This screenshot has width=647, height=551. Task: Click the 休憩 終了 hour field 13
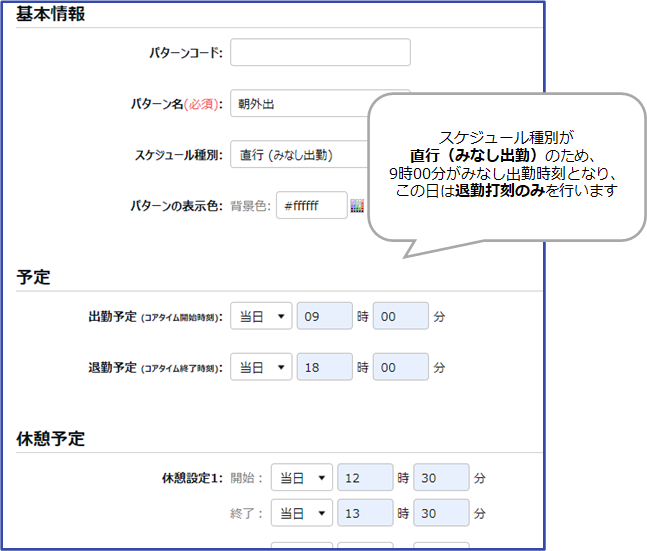(365, 513)
